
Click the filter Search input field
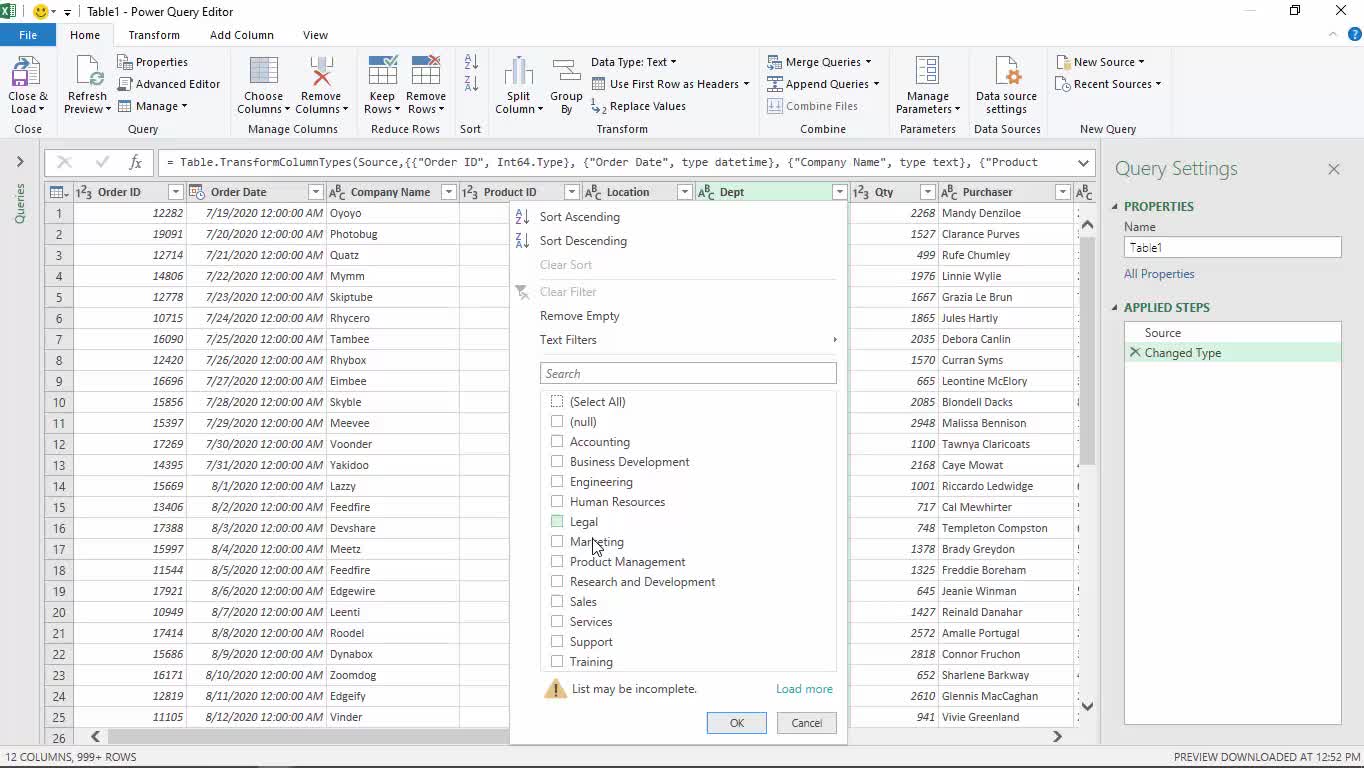[688, 374]
